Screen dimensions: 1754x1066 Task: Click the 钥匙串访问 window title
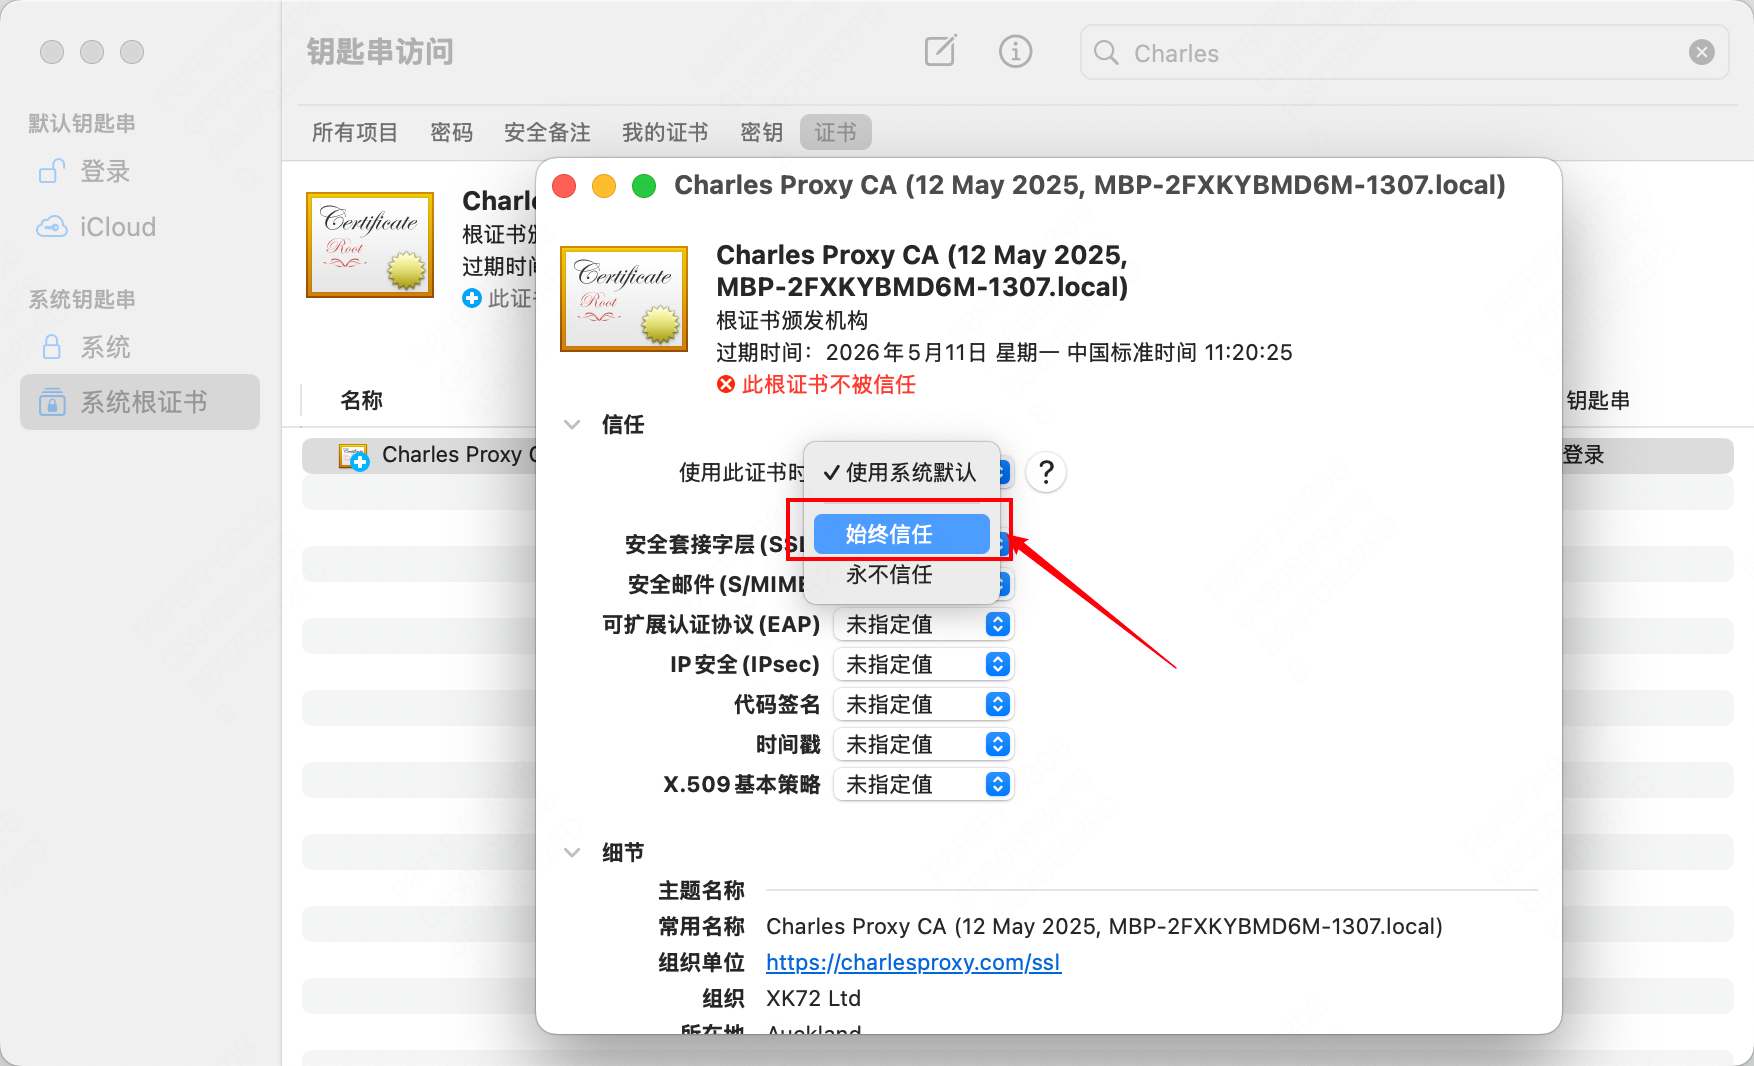click(380, 51)
